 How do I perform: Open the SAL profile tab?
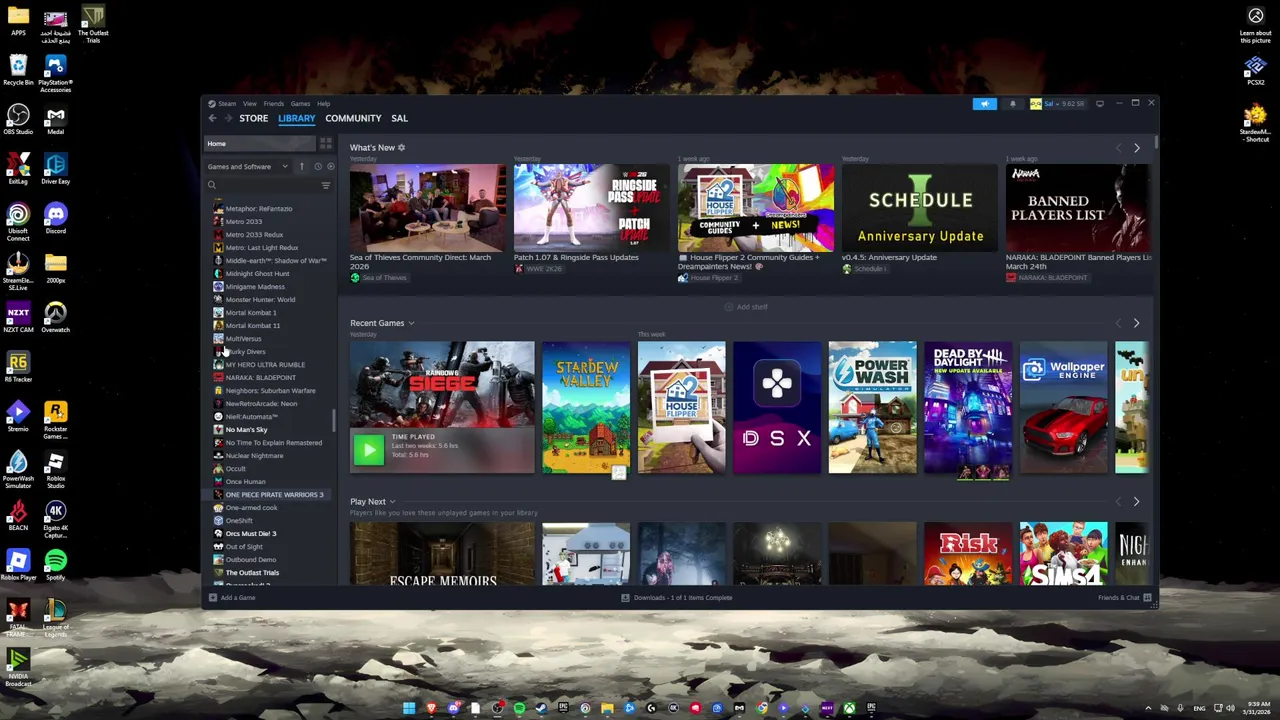pyautogui.click(x=399, y=118)
